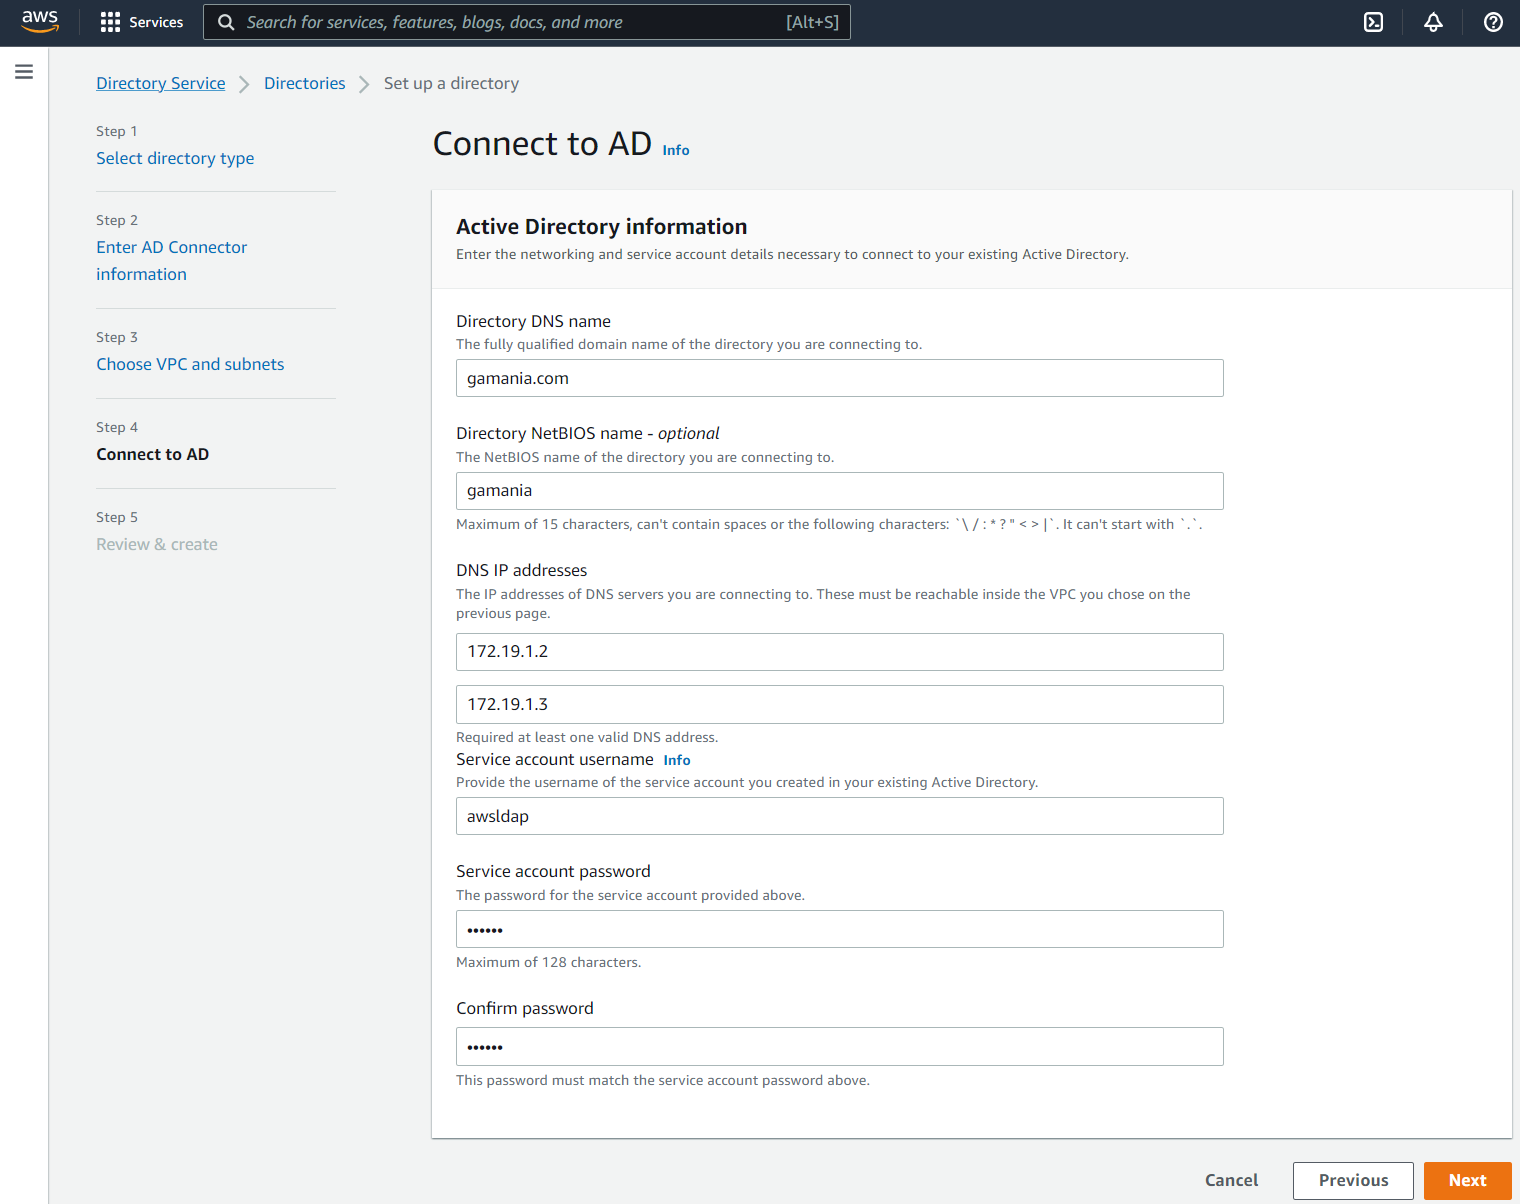Screen dimensions: 1520x1204
Task: Click the Confirm password field
Action: click(x=839, y=1046)
